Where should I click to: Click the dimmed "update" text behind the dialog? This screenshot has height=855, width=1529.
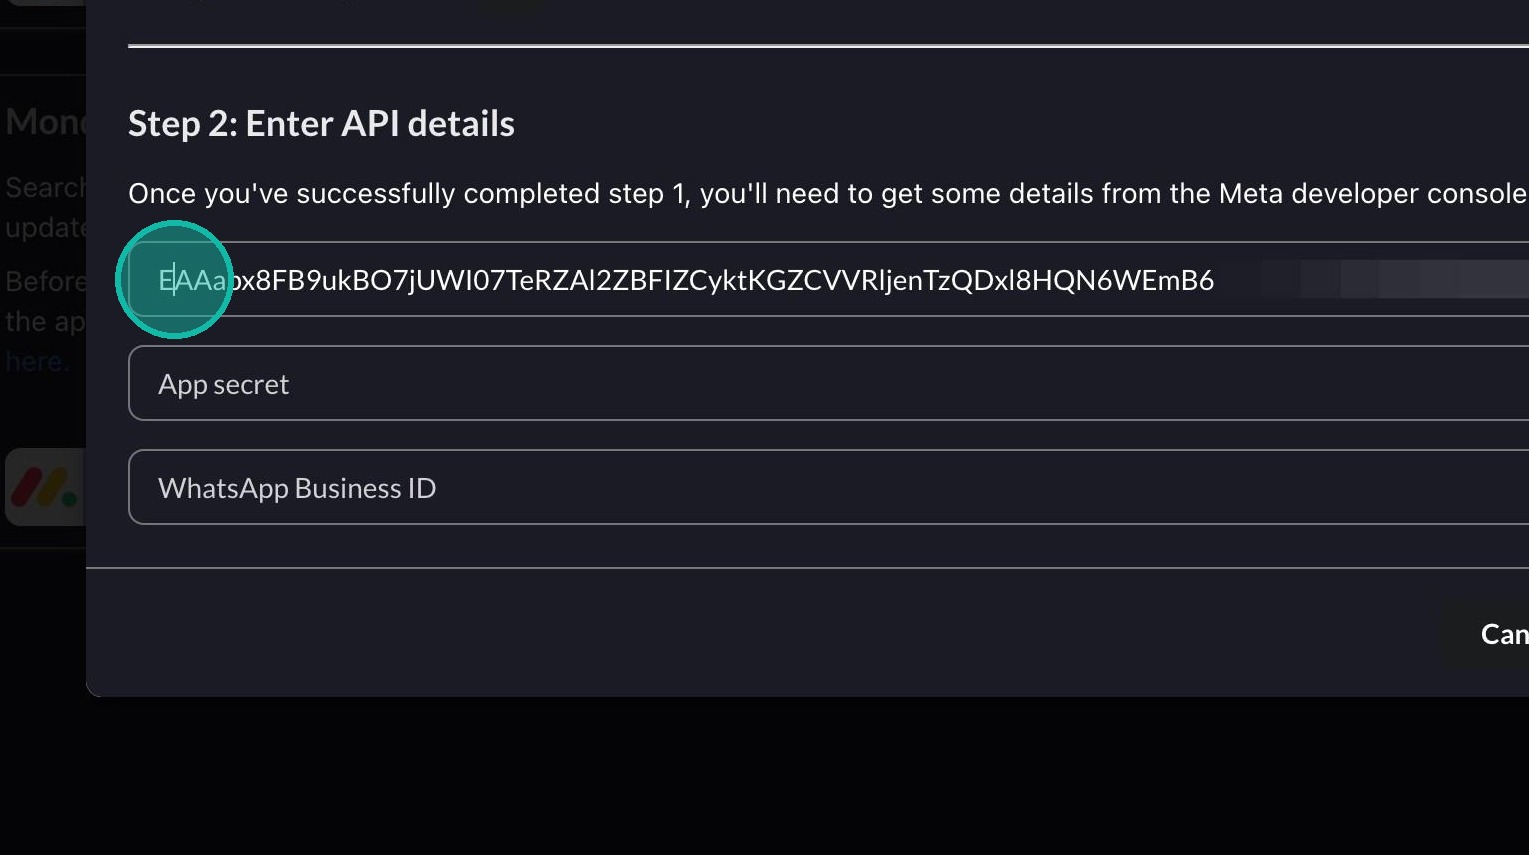[x=45, y=228]
